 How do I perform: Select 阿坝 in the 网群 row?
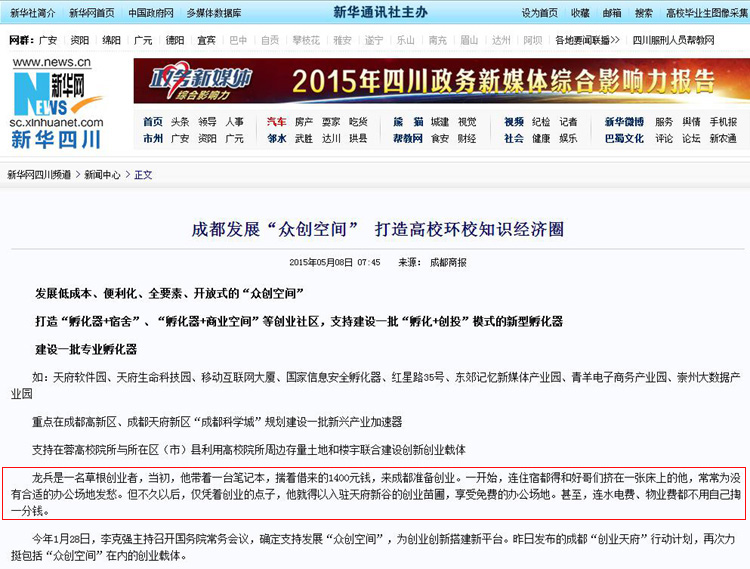(x=533, y=40)
